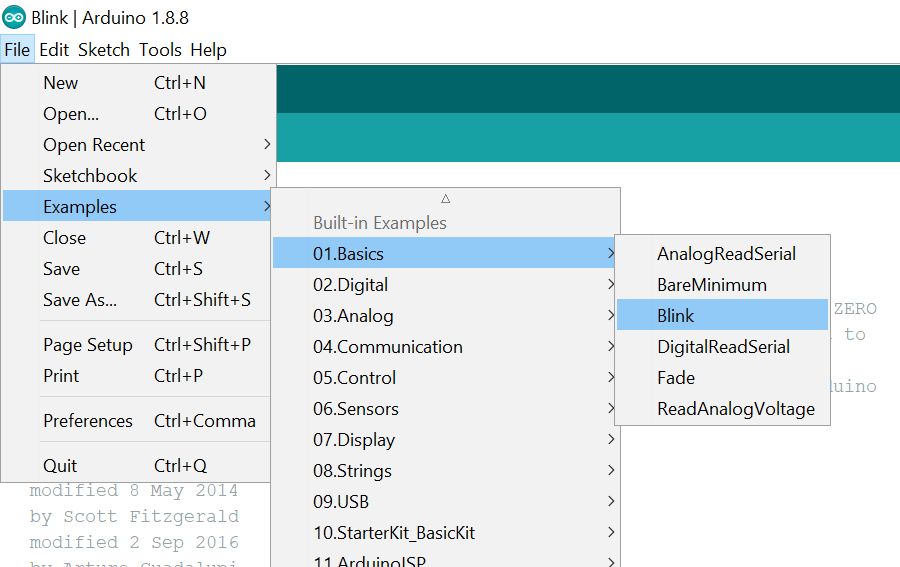Image resolution: width=900 pixels, height=567 pixels.
Task: Choose the BareMinimum example
Action: (x=711, y=285)
